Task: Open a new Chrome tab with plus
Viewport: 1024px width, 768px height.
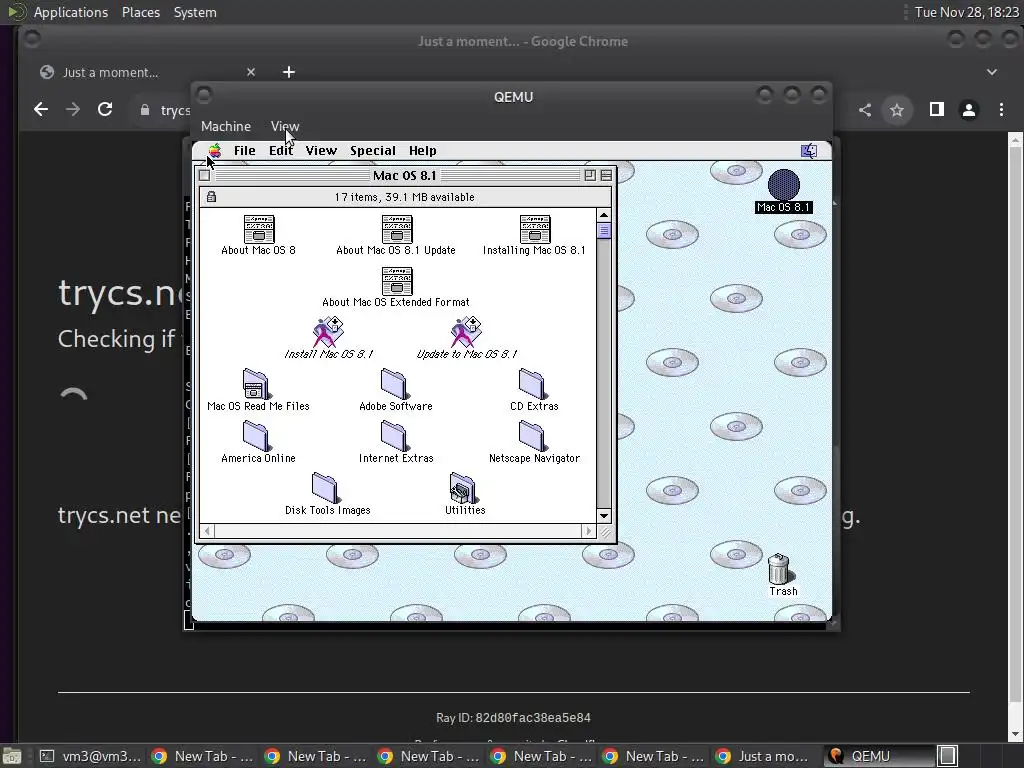Action: point(289,72)
